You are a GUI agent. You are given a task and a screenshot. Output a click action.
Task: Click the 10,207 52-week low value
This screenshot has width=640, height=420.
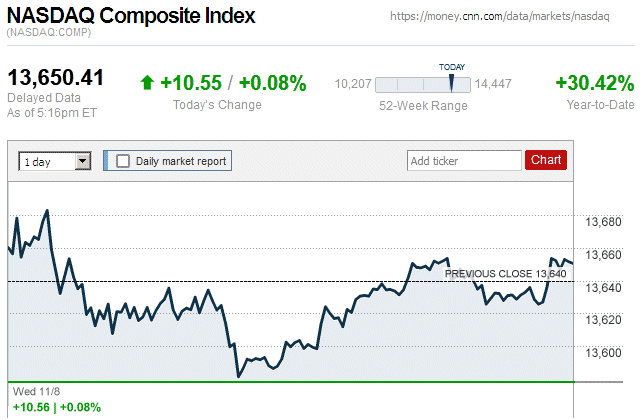pyautogui.click(x=353, y=84)
